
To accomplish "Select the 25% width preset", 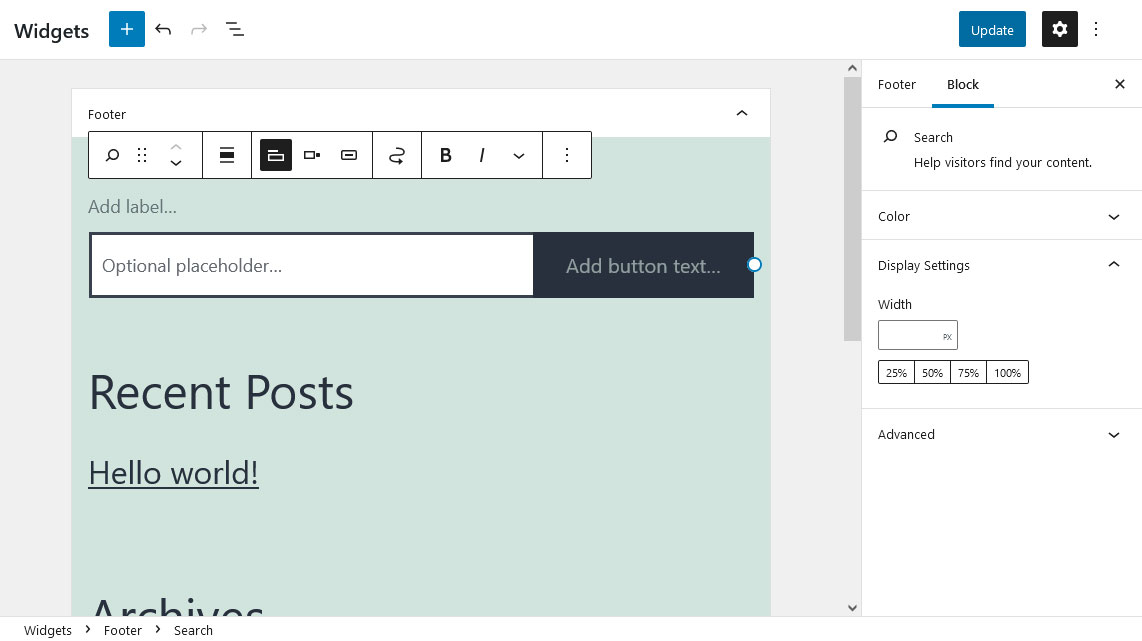I will [x=896, y=371].
